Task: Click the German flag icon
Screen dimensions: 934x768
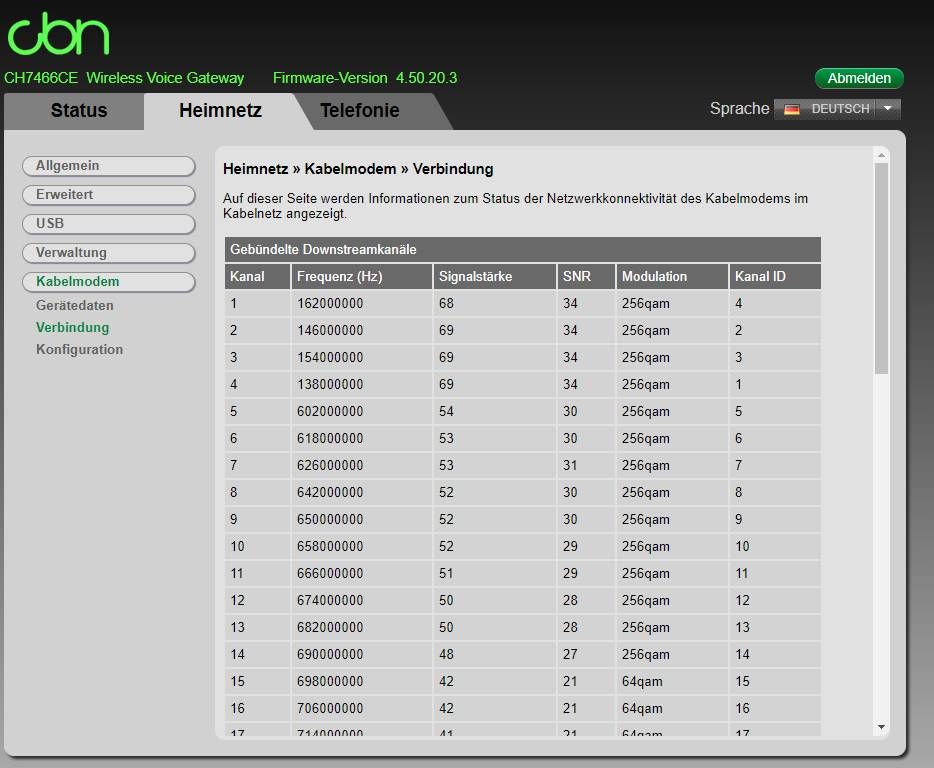Action: pyautogui.click(x=792, y=109)
